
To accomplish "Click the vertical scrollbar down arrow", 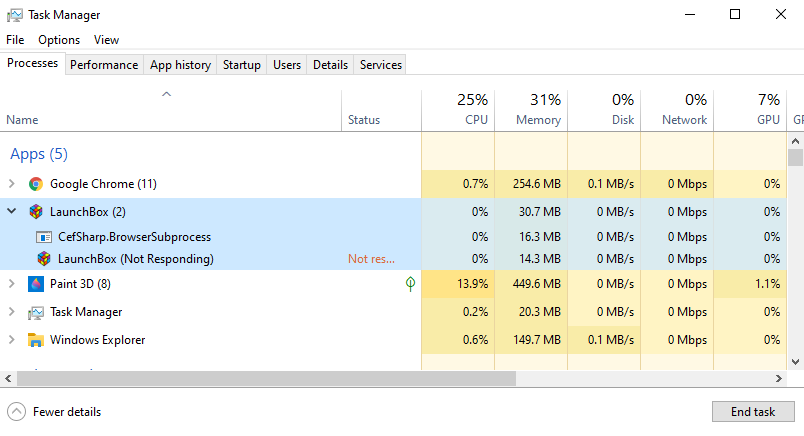I will coord(795,362).
